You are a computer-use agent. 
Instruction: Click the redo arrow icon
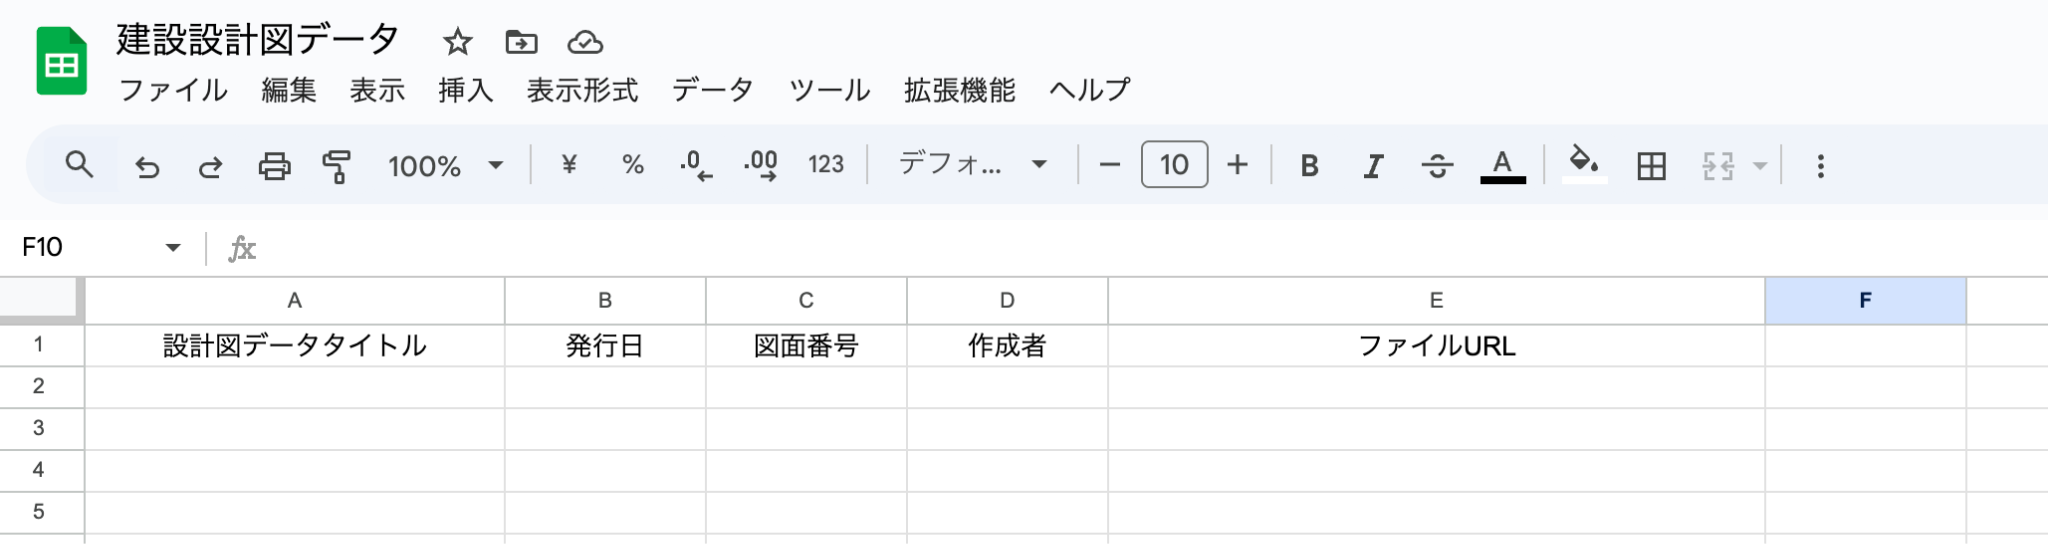[210, 166]
